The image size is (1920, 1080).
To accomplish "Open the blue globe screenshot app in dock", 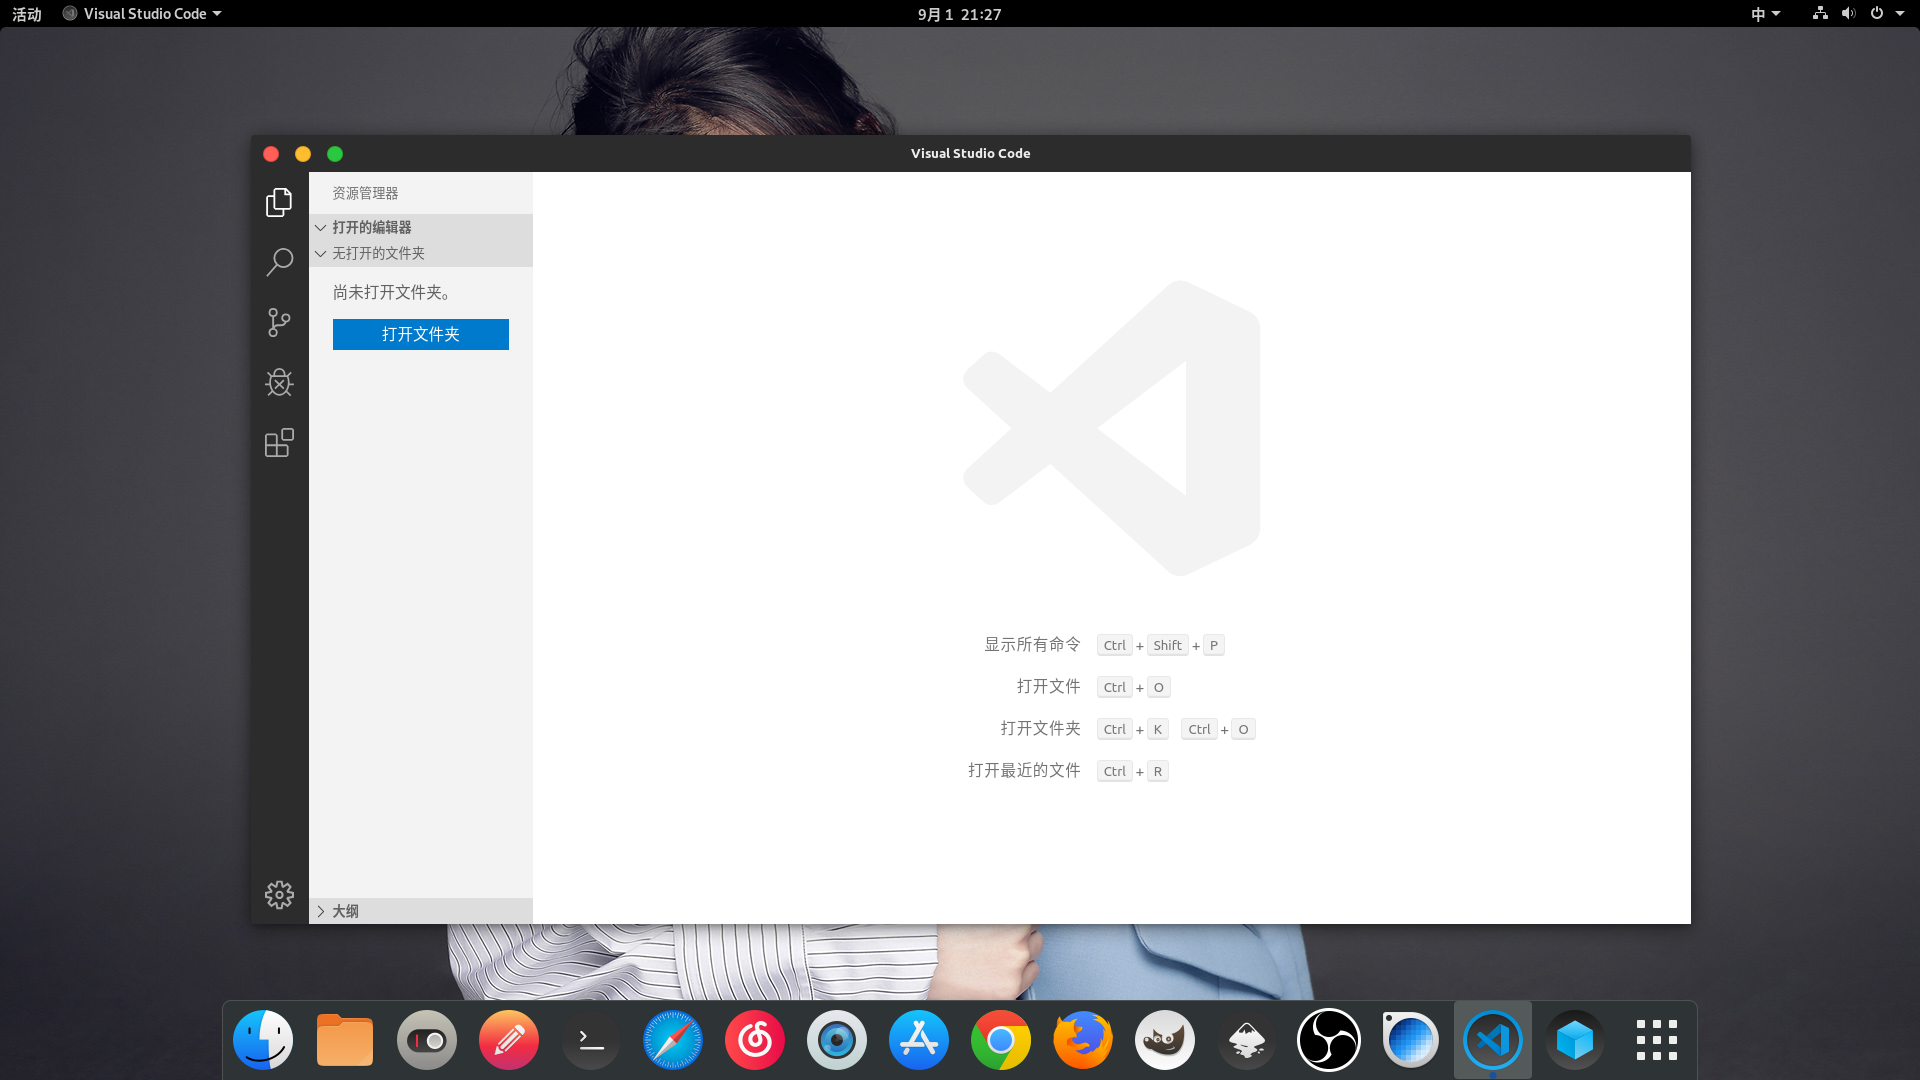I will (x=1411, y=1040).
